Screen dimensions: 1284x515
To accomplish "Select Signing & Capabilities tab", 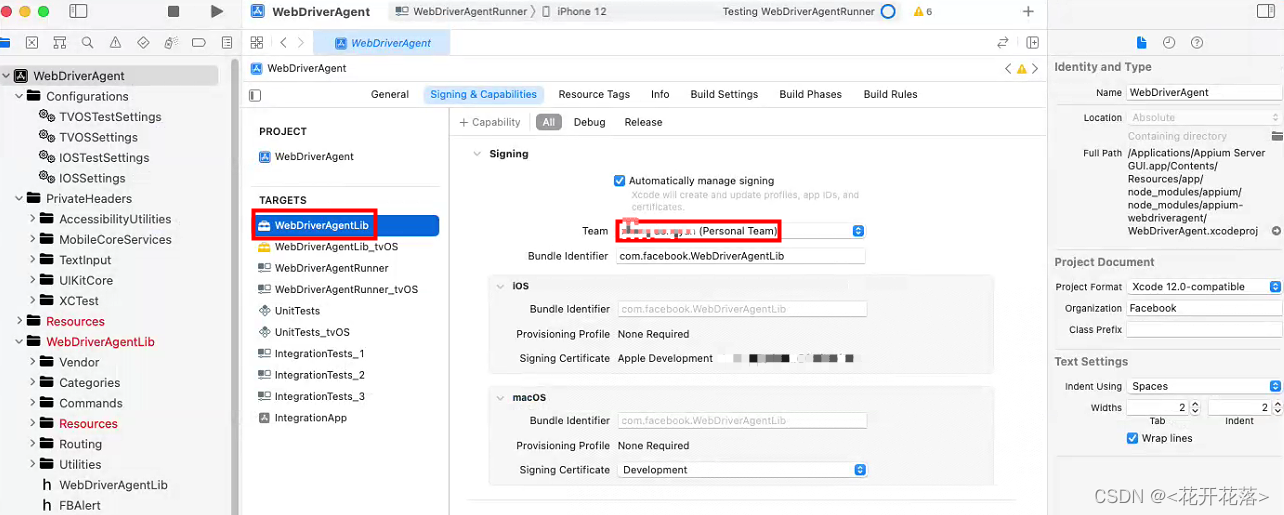I will (483, 94).
